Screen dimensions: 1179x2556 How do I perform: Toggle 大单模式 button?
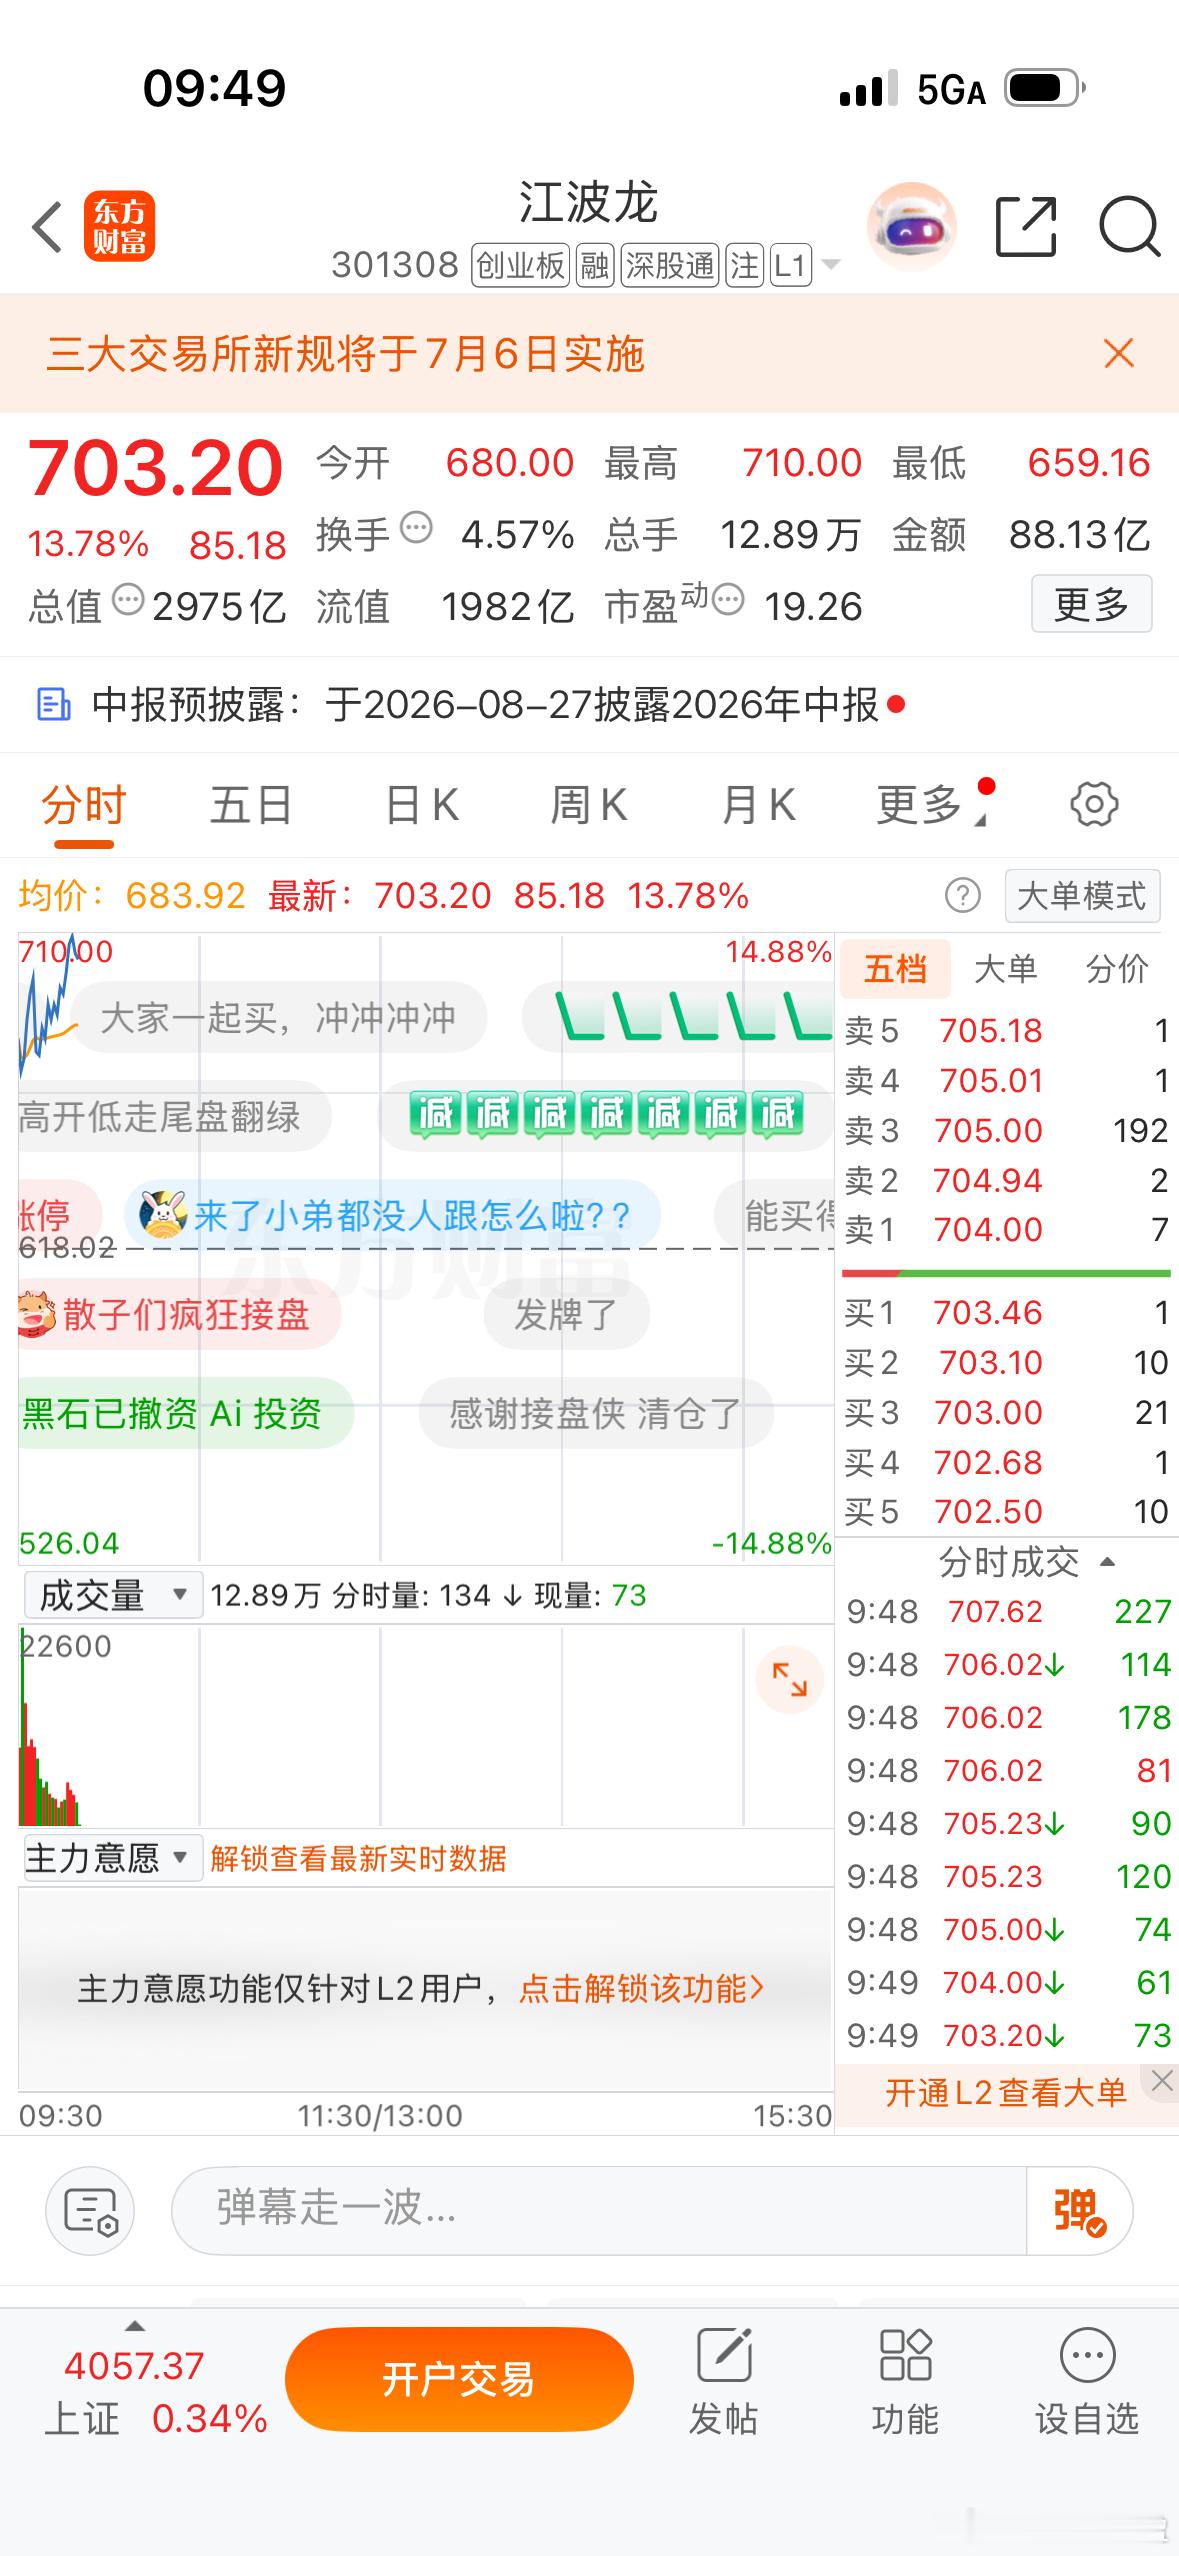[x=1082, y=895]
